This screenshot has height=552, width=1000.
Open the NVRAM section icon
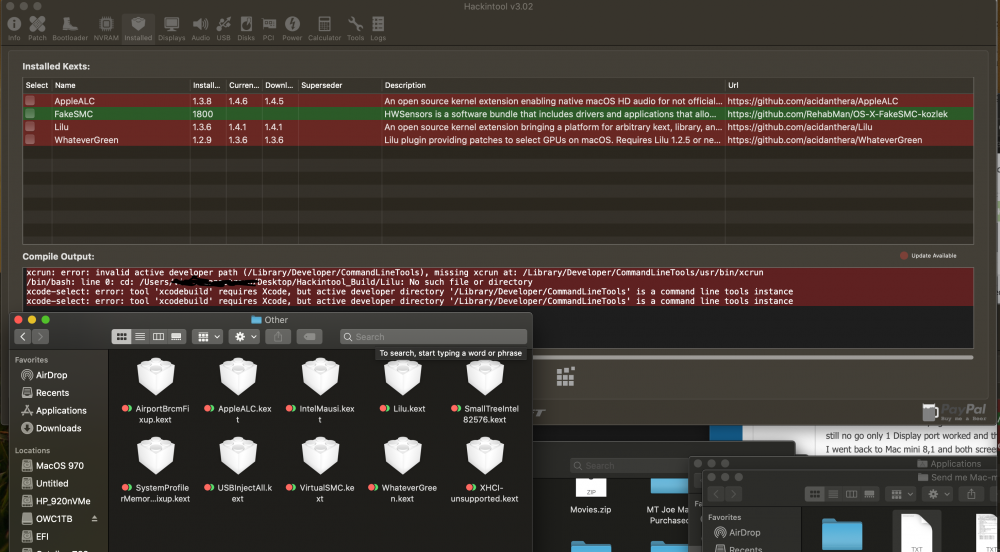106,29
